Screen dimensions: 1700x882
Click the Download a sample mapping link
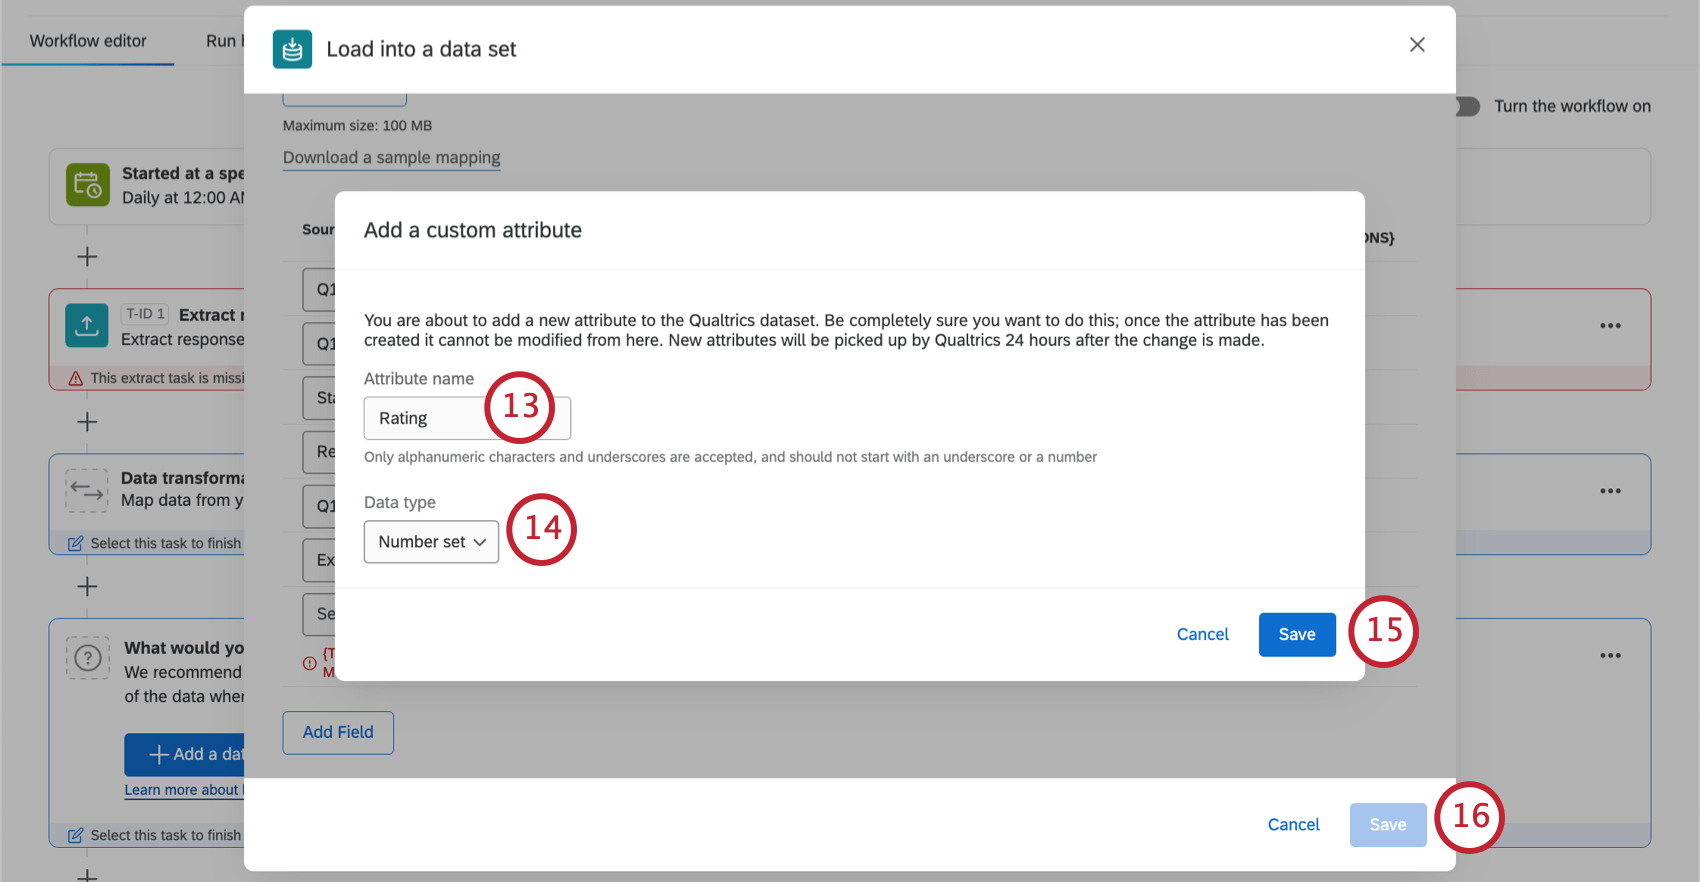pos(391,157)
